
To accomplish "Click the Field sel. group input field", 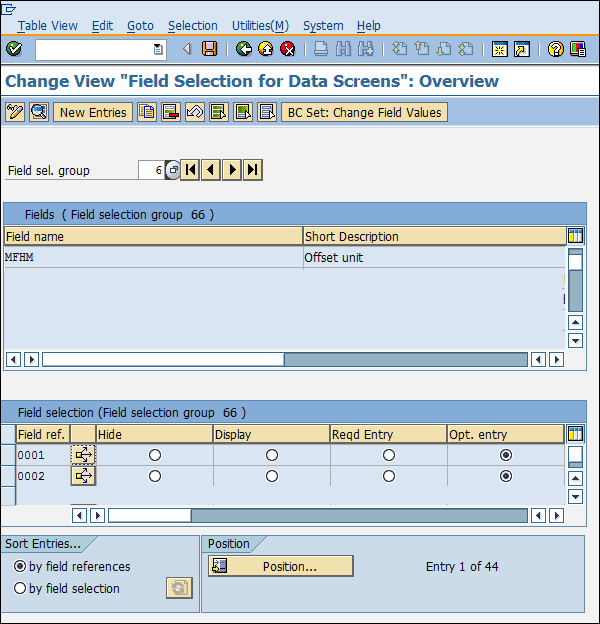I will [151, 170].
